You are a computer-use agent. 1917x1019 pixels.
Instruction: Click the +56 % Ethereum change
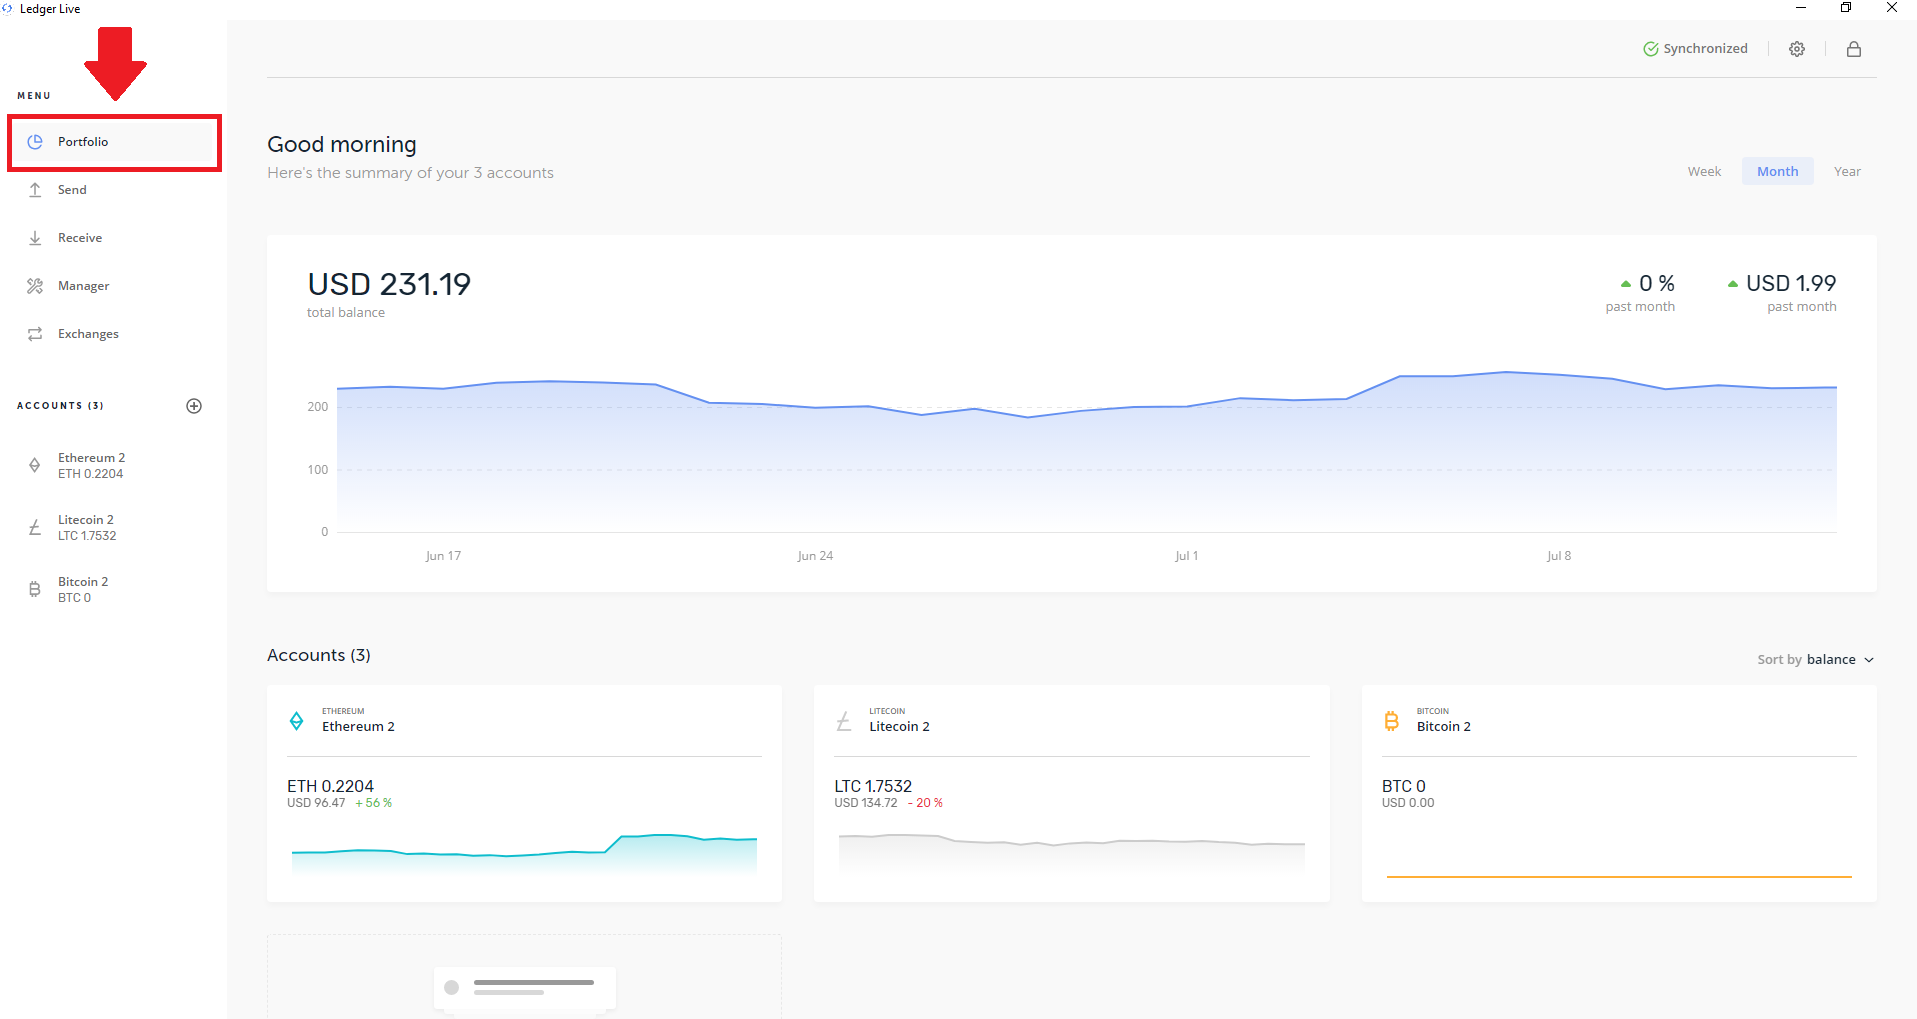pyautogui.click(x=373, y=803)
